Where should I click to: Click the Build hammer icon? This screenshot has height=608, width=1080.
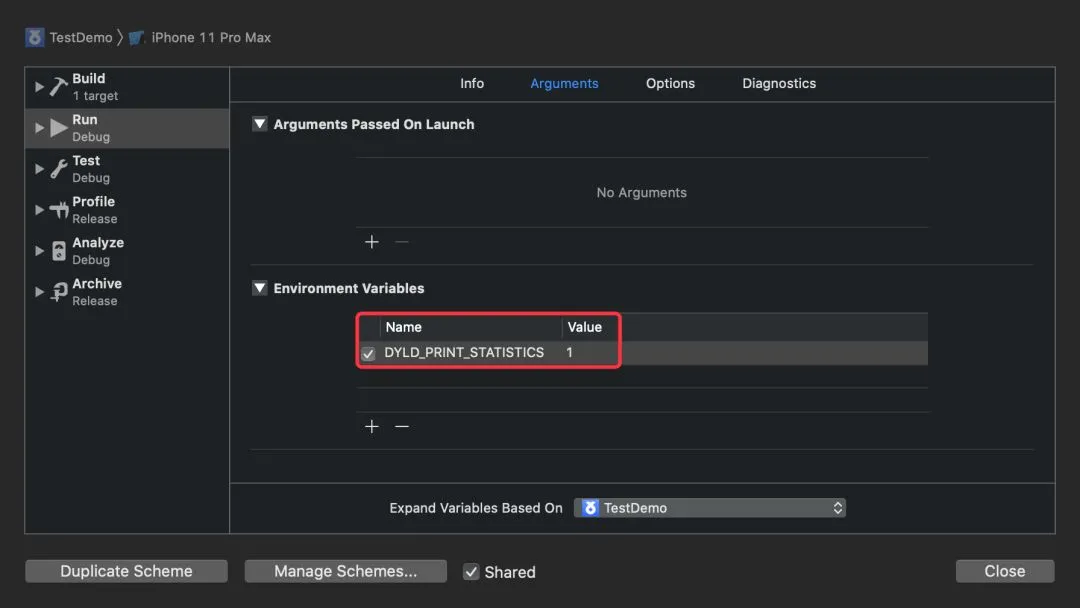click(x=59, y=87)
